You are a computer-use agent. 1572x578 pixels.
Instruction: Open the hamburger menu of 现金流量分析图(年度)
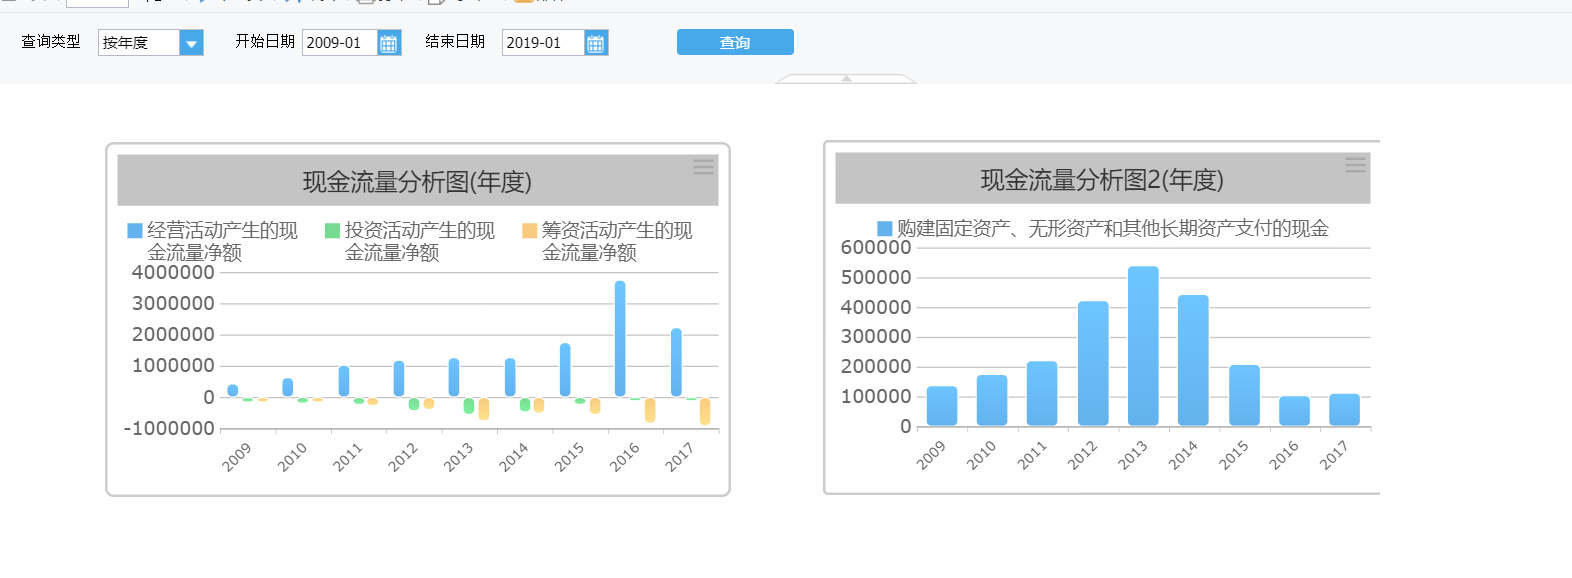[704, 167]
